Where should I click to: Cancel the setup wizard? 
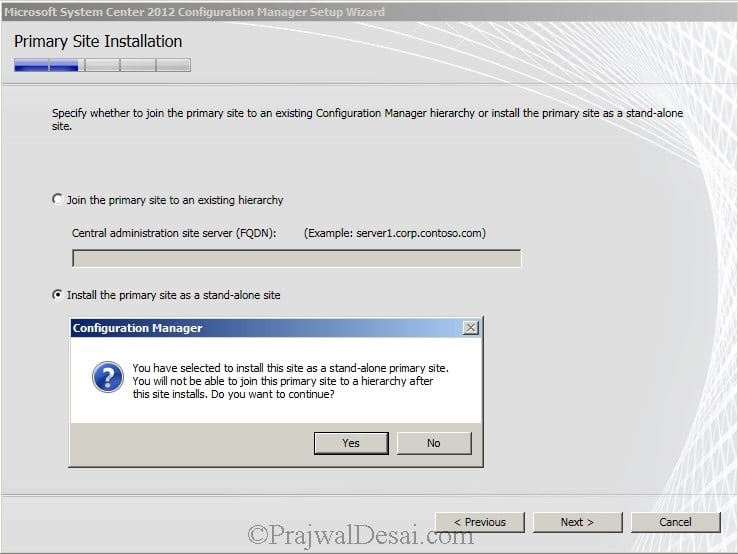[x=675, y=522]
